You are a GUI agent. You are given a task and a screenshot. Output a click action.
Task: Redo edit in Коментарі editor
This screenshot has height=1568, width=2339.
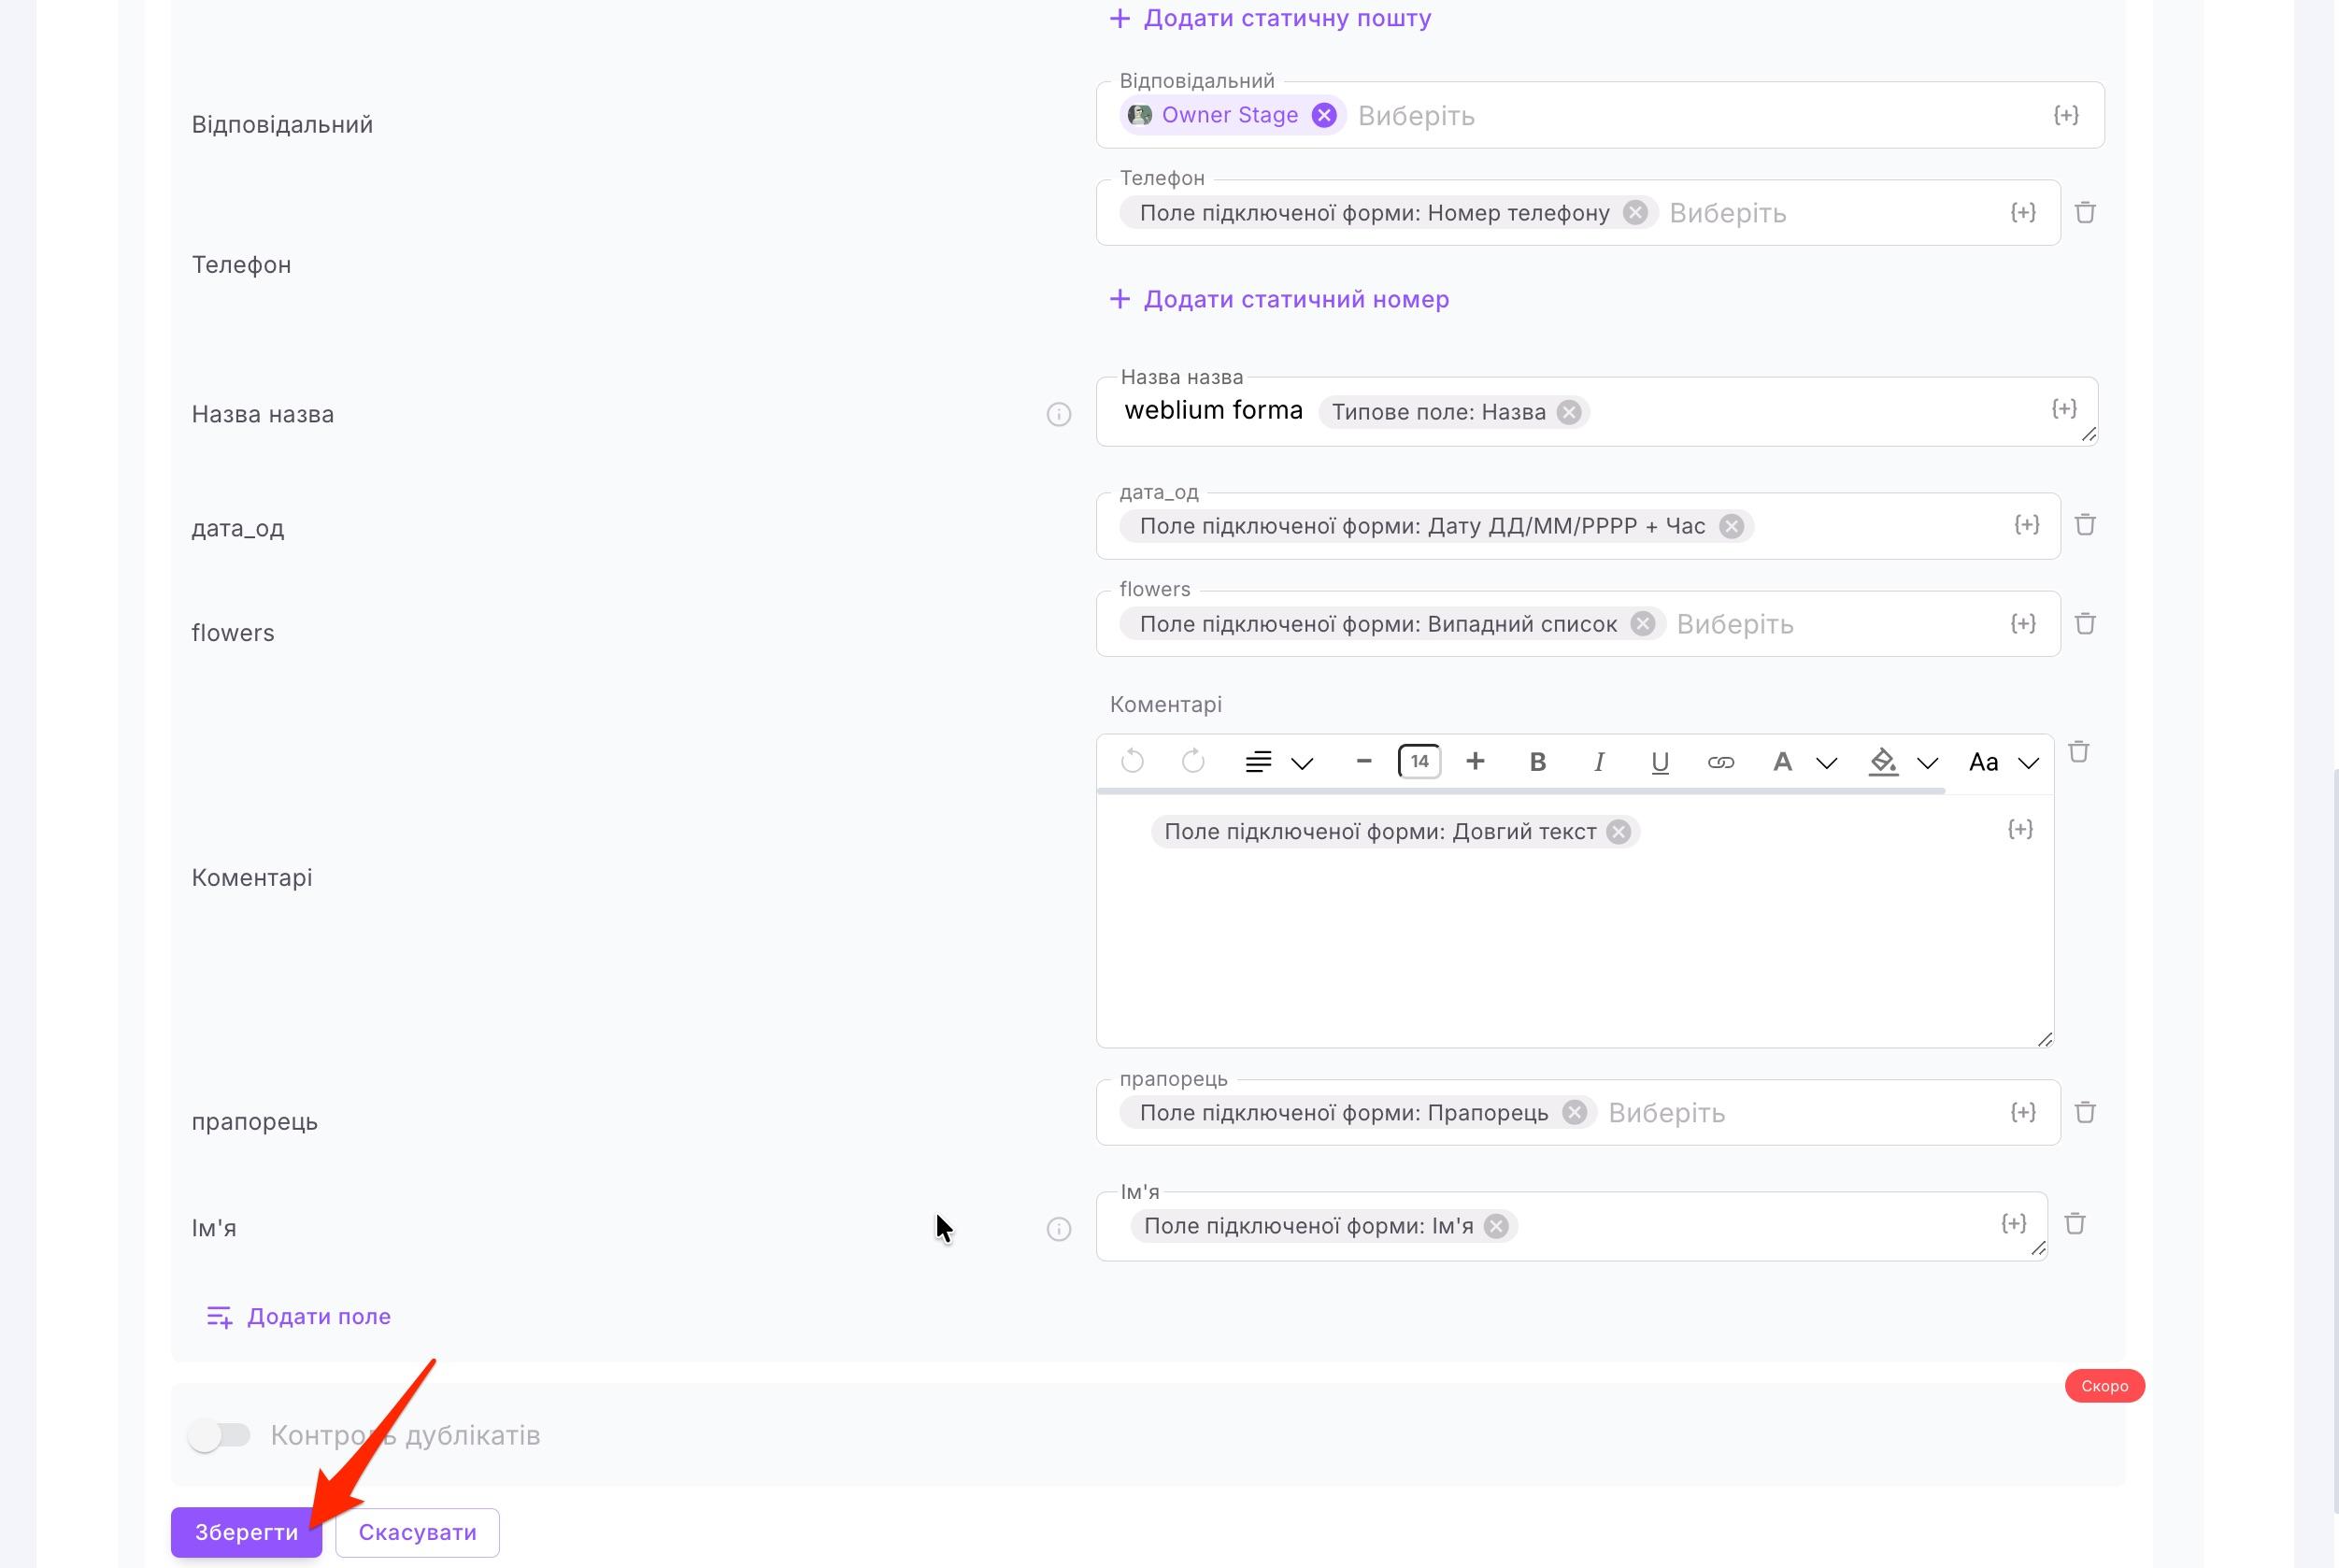pos(1193,762)
